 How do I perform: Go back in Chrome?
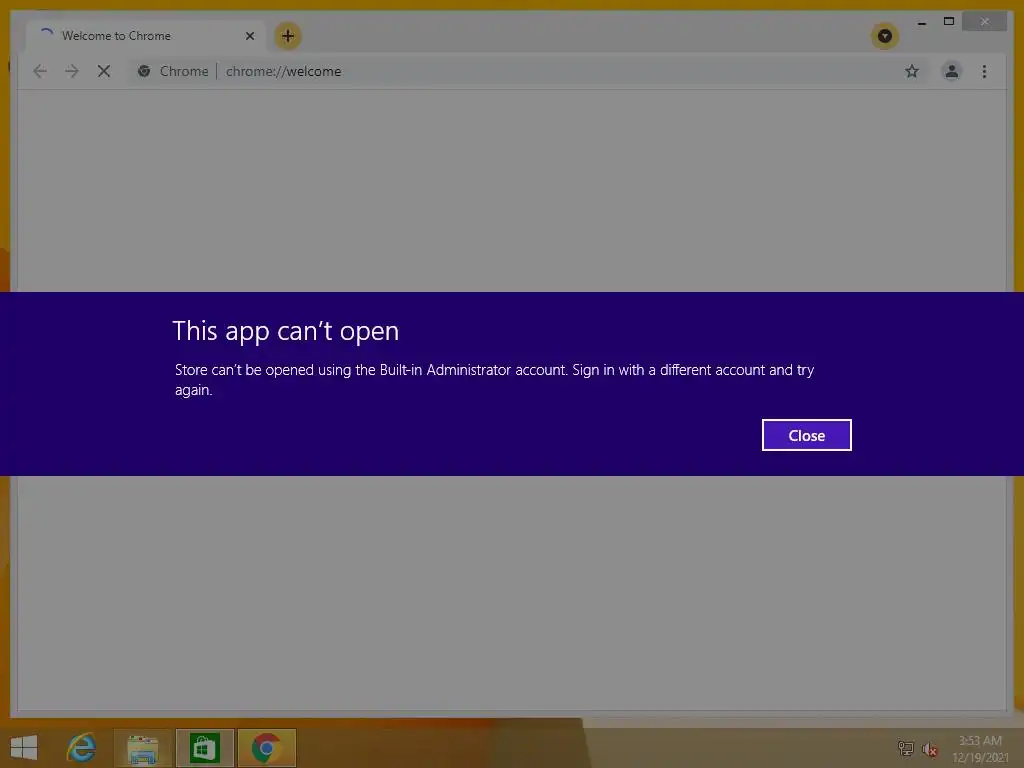pos(40,71)
